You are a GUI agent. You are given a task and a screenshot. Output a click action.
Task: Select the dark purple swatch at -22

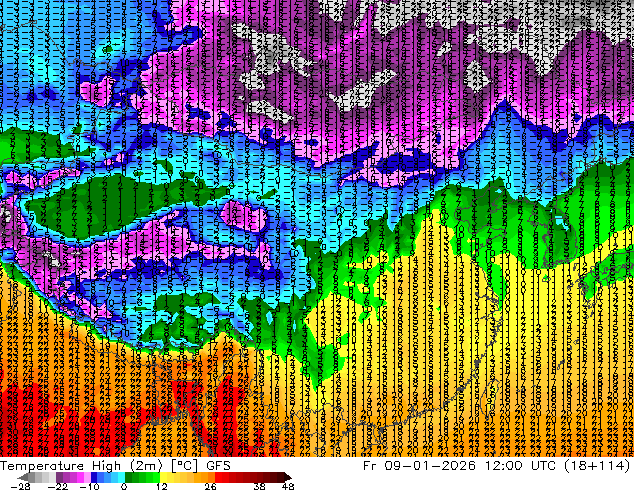pos(59,477)
